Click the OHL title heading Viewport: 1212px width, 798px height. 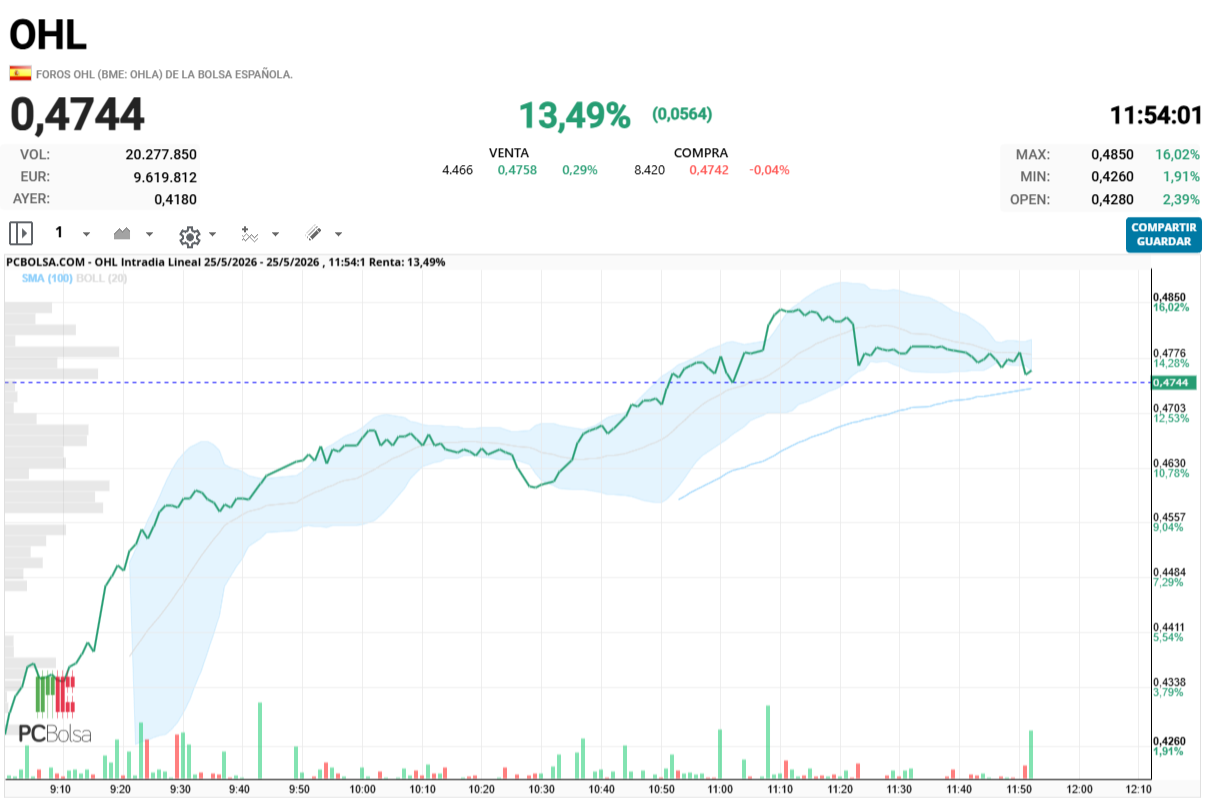pyautogui.click(x=48, y=34)
